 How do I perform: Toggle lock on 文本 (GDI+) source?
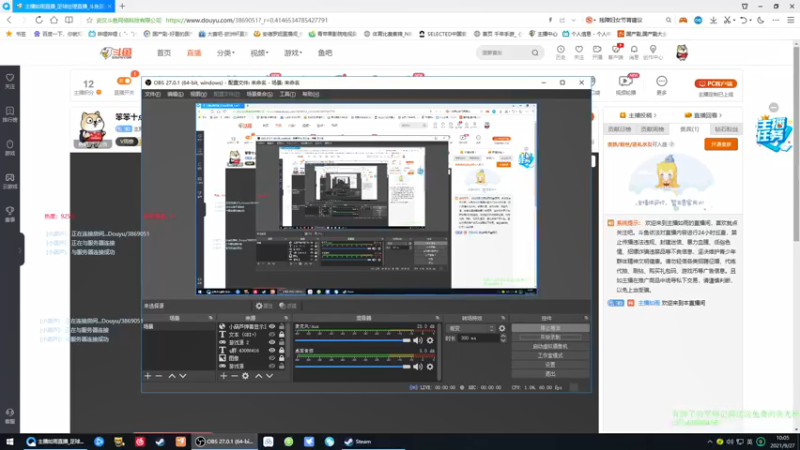pos(282,335)
